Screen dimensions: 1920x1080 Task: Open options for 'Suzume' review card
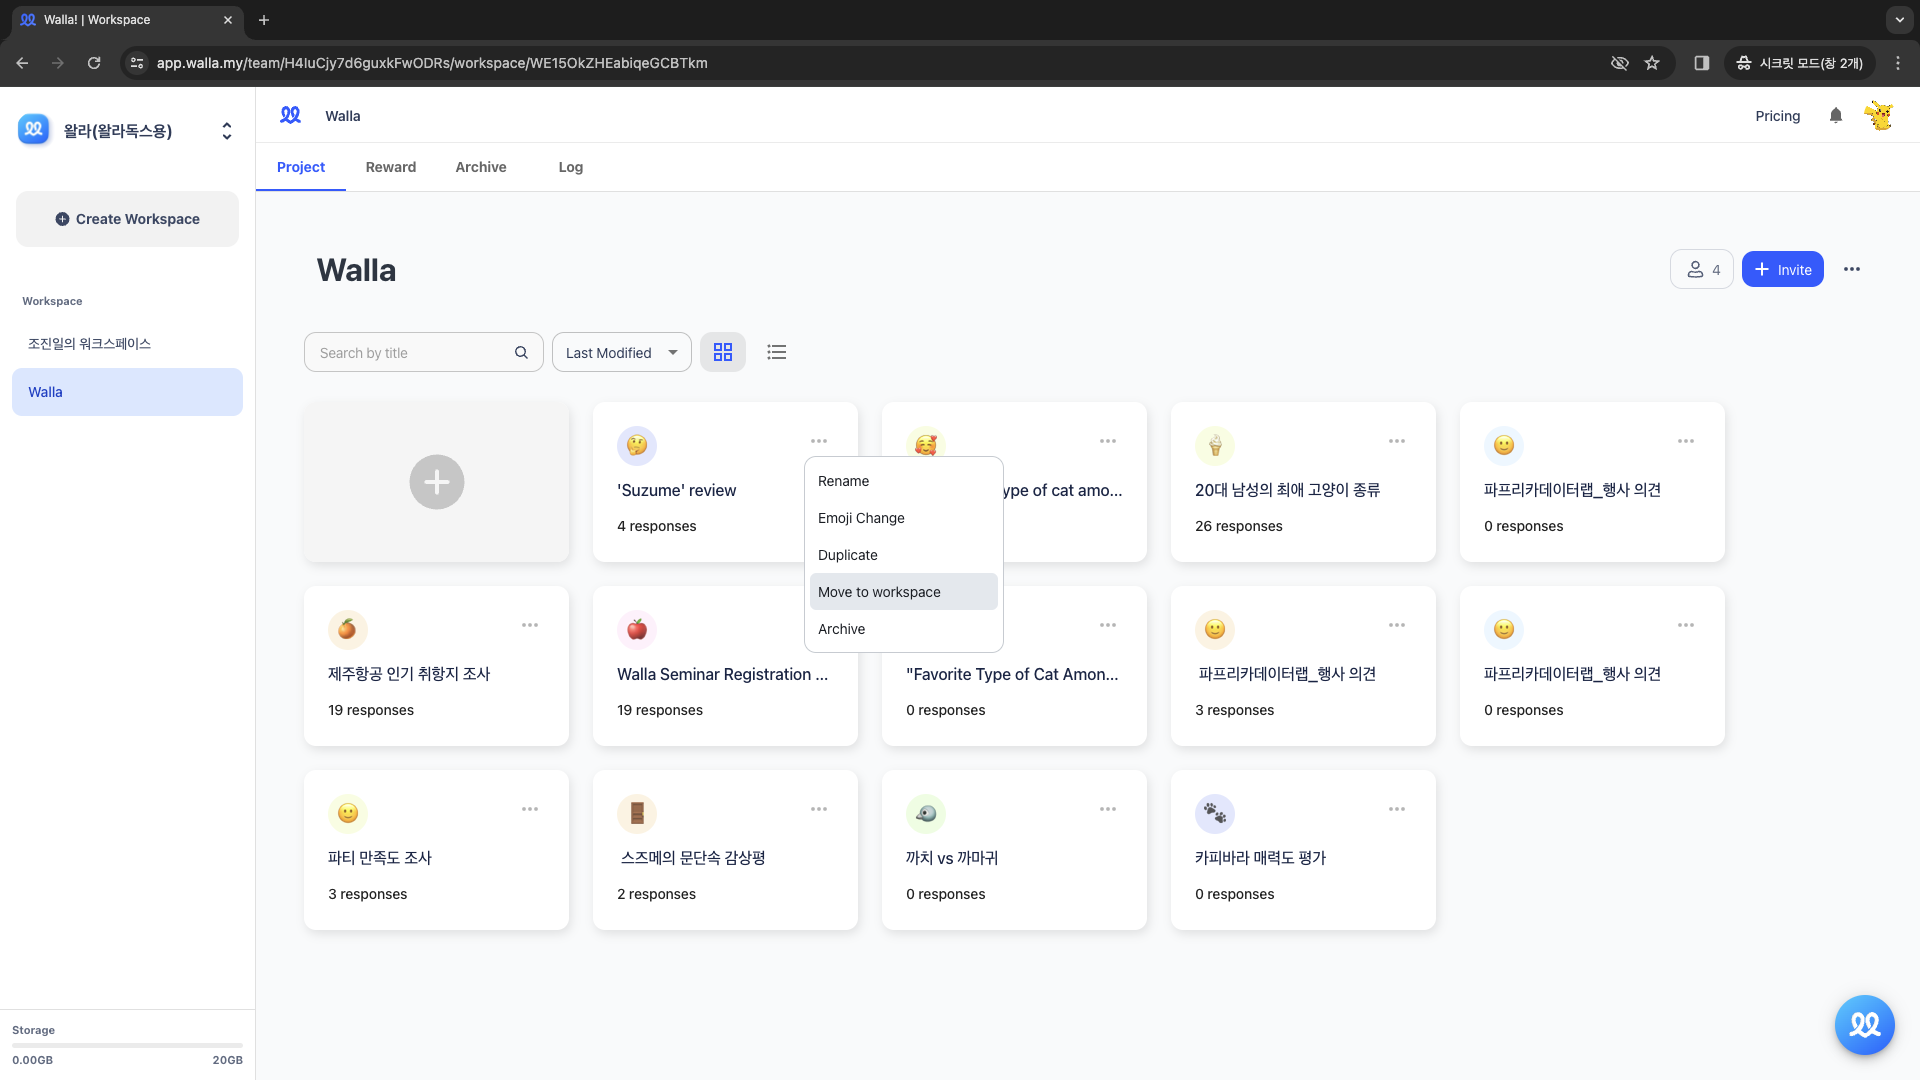[x=819, y=441]
